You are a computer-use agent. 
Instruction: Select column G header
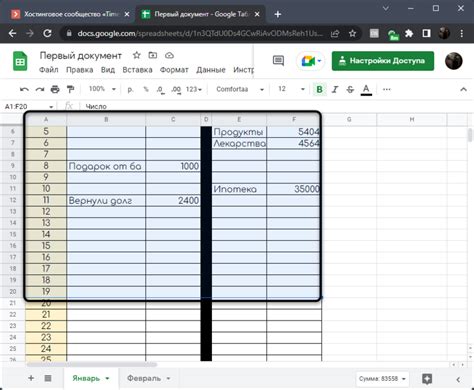pos(349,119)
